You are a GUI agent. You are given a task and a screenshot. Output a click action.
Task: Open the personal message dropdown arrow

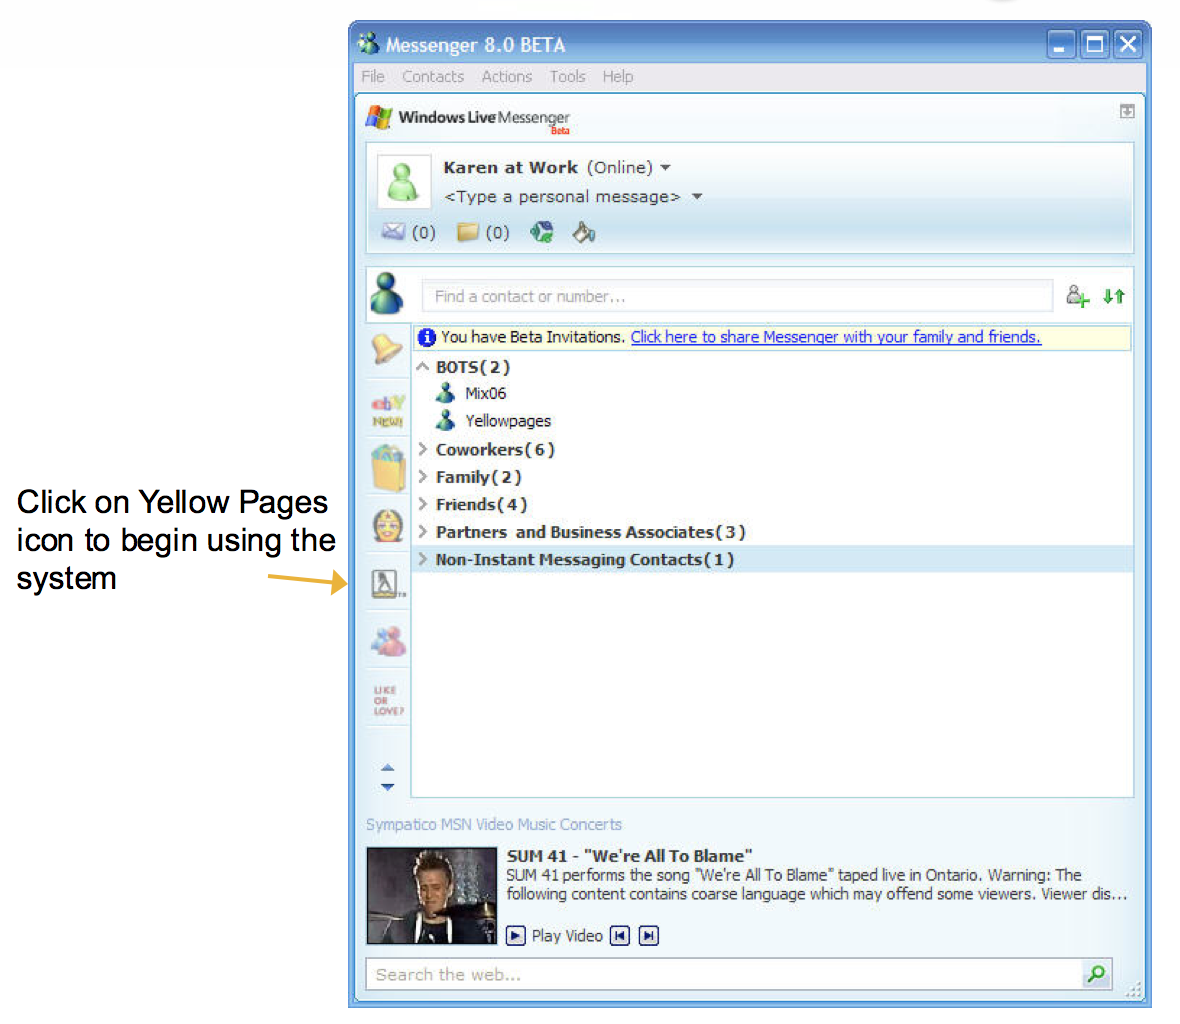[698, 197]
